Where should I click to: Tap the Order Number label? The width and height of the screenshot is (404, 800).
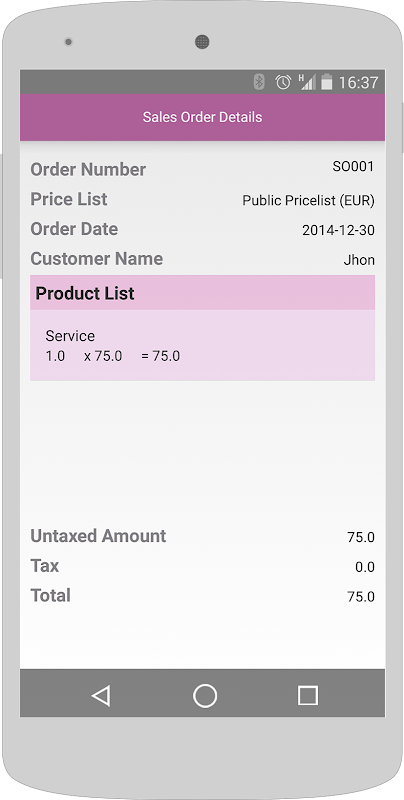(x=88, y=169)
